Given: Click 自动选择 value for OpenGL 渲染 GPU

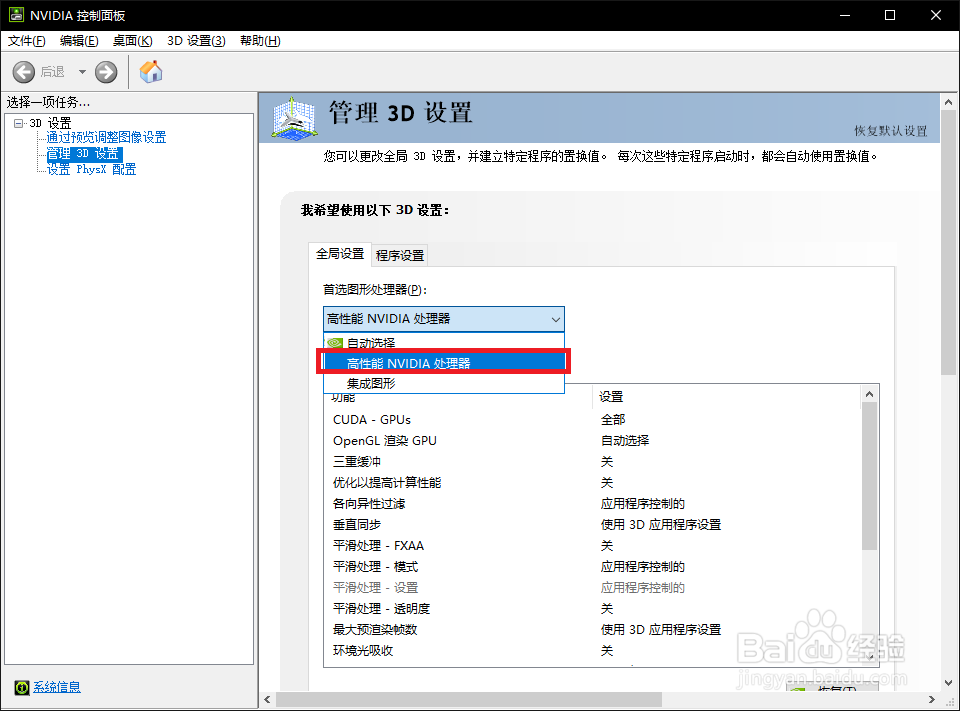Looking at the screenshot, I should click(x=625, y=440).
